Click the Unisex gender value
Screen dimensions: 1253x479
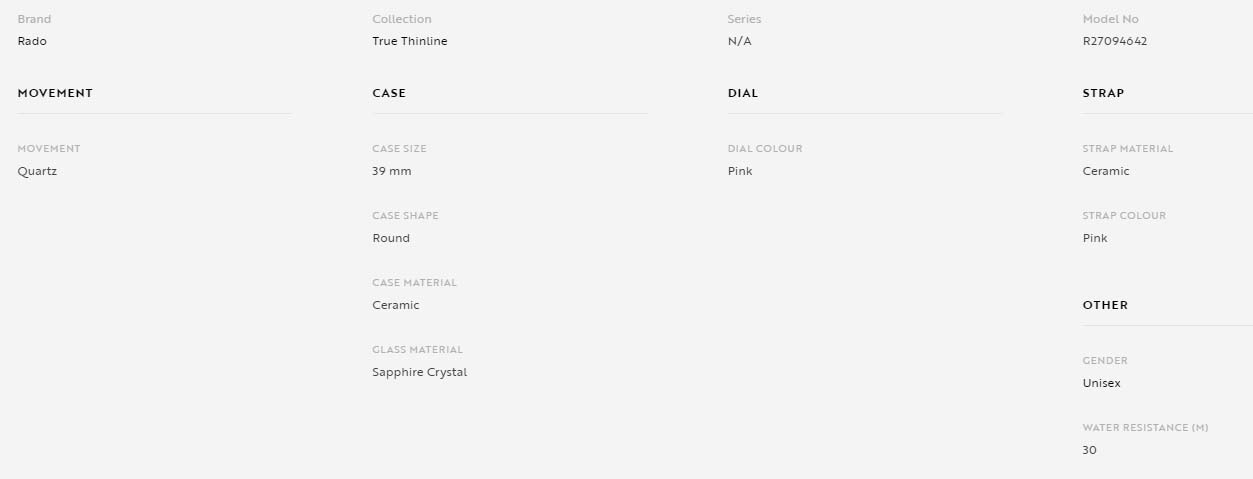pos(1102,383)
